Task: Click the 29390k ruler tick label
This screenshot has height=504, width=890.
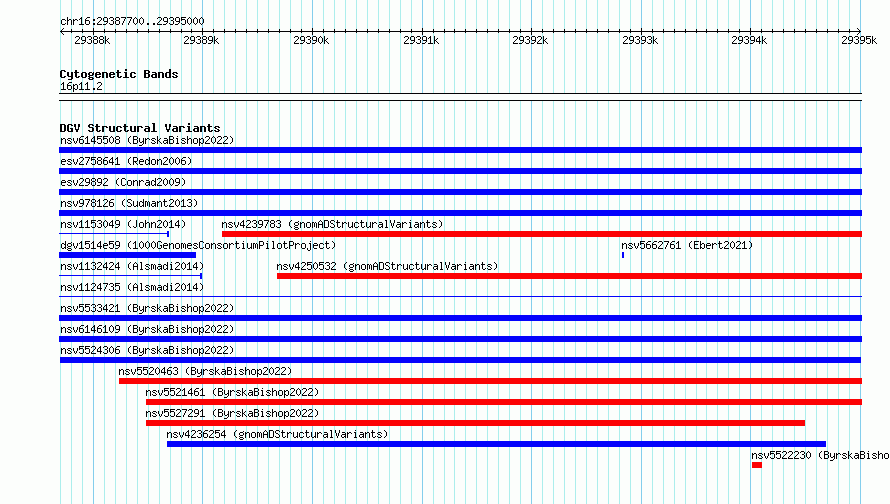Action: point(311,40)
